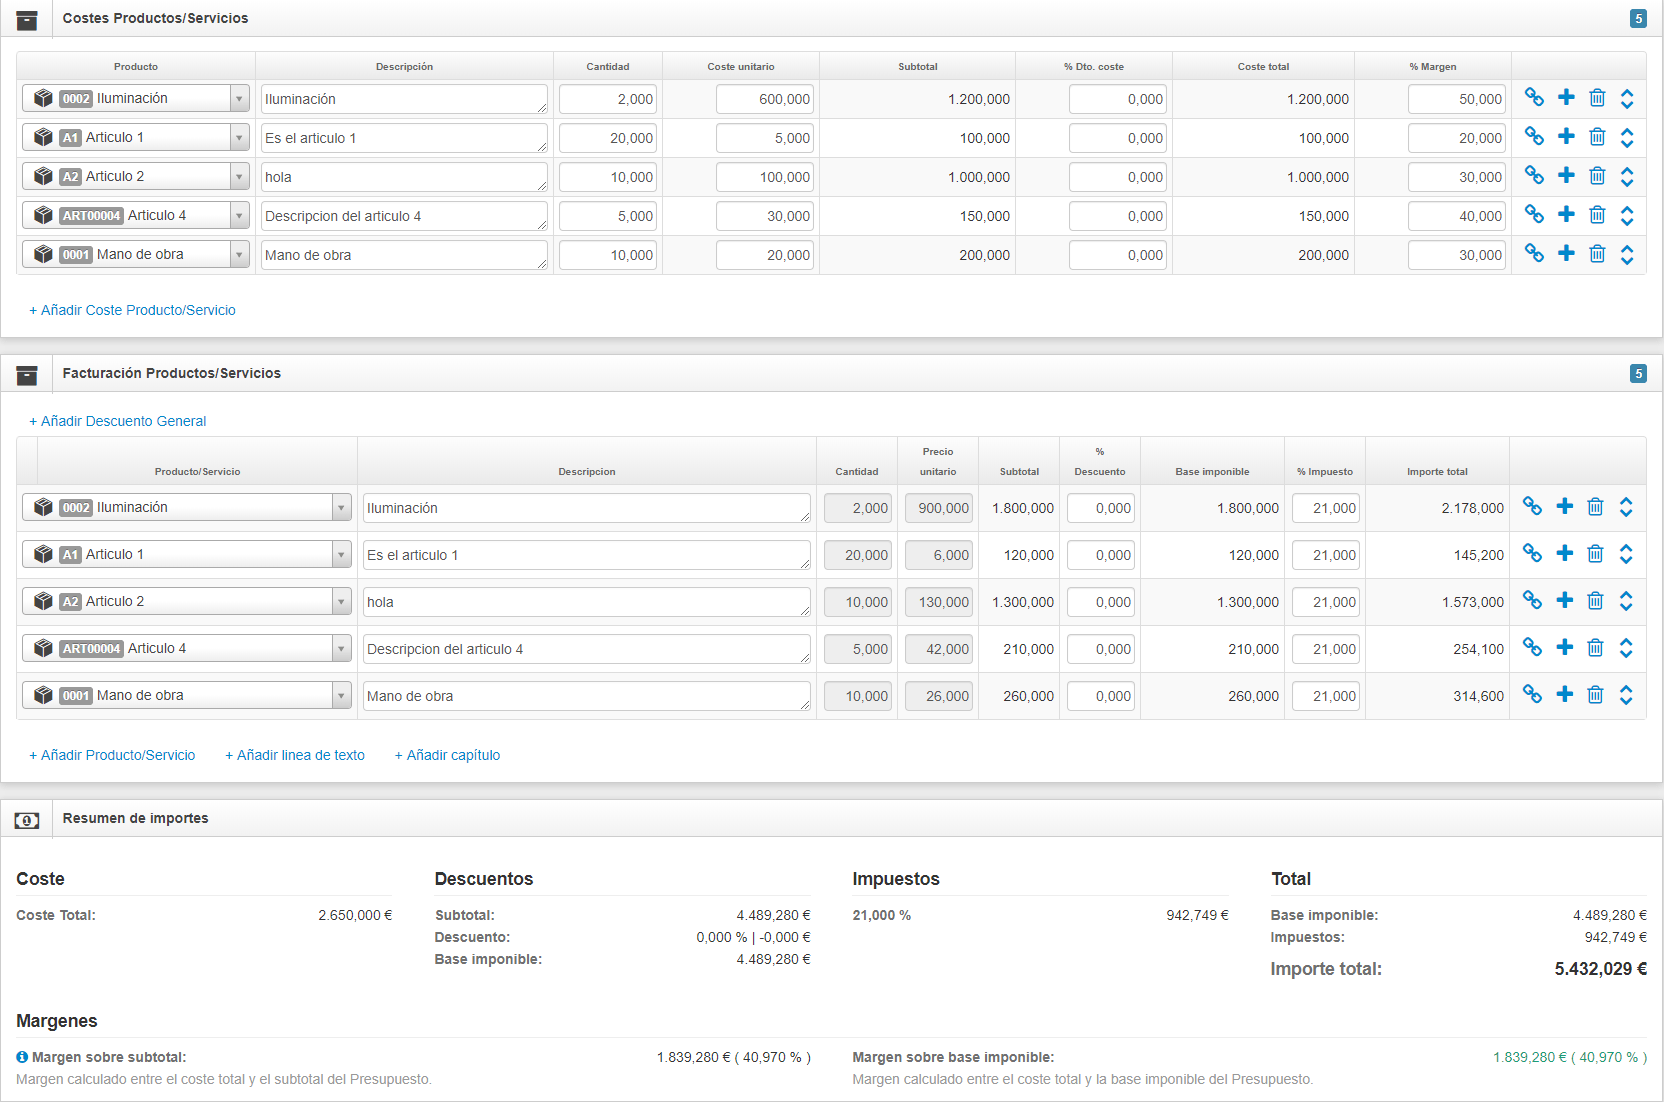This screenshot has height=1102, width=1664.
Task: Open product dropdown of cost row Articulo 4
Action: 136,215
